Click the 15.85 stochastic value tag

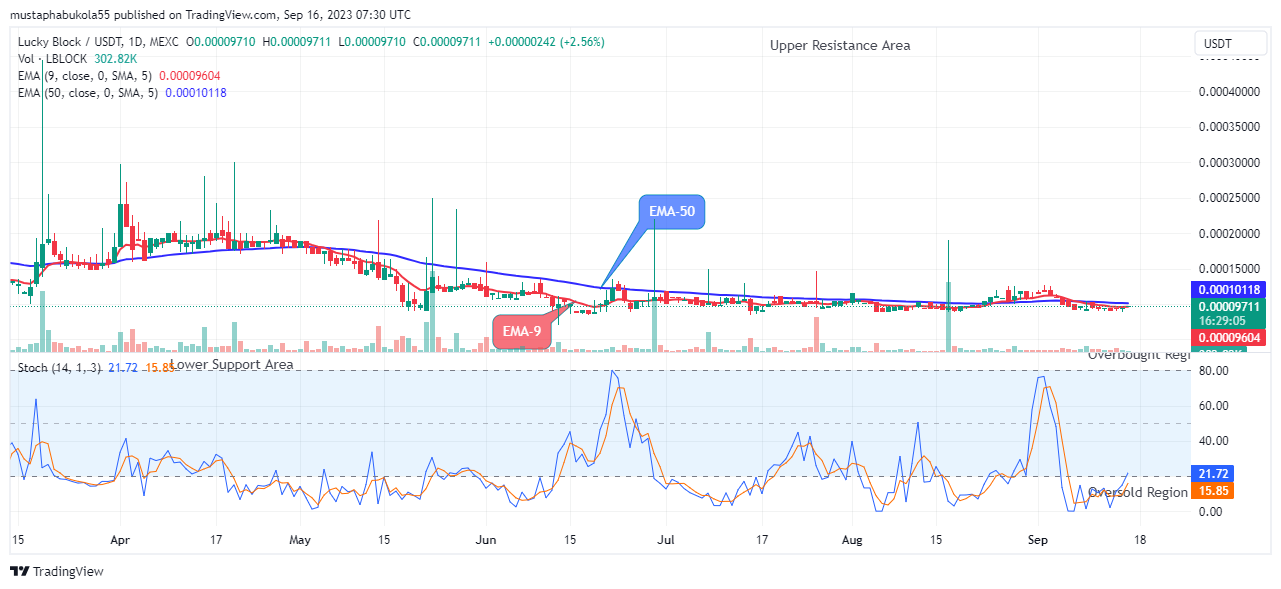tap(1214, 492)
